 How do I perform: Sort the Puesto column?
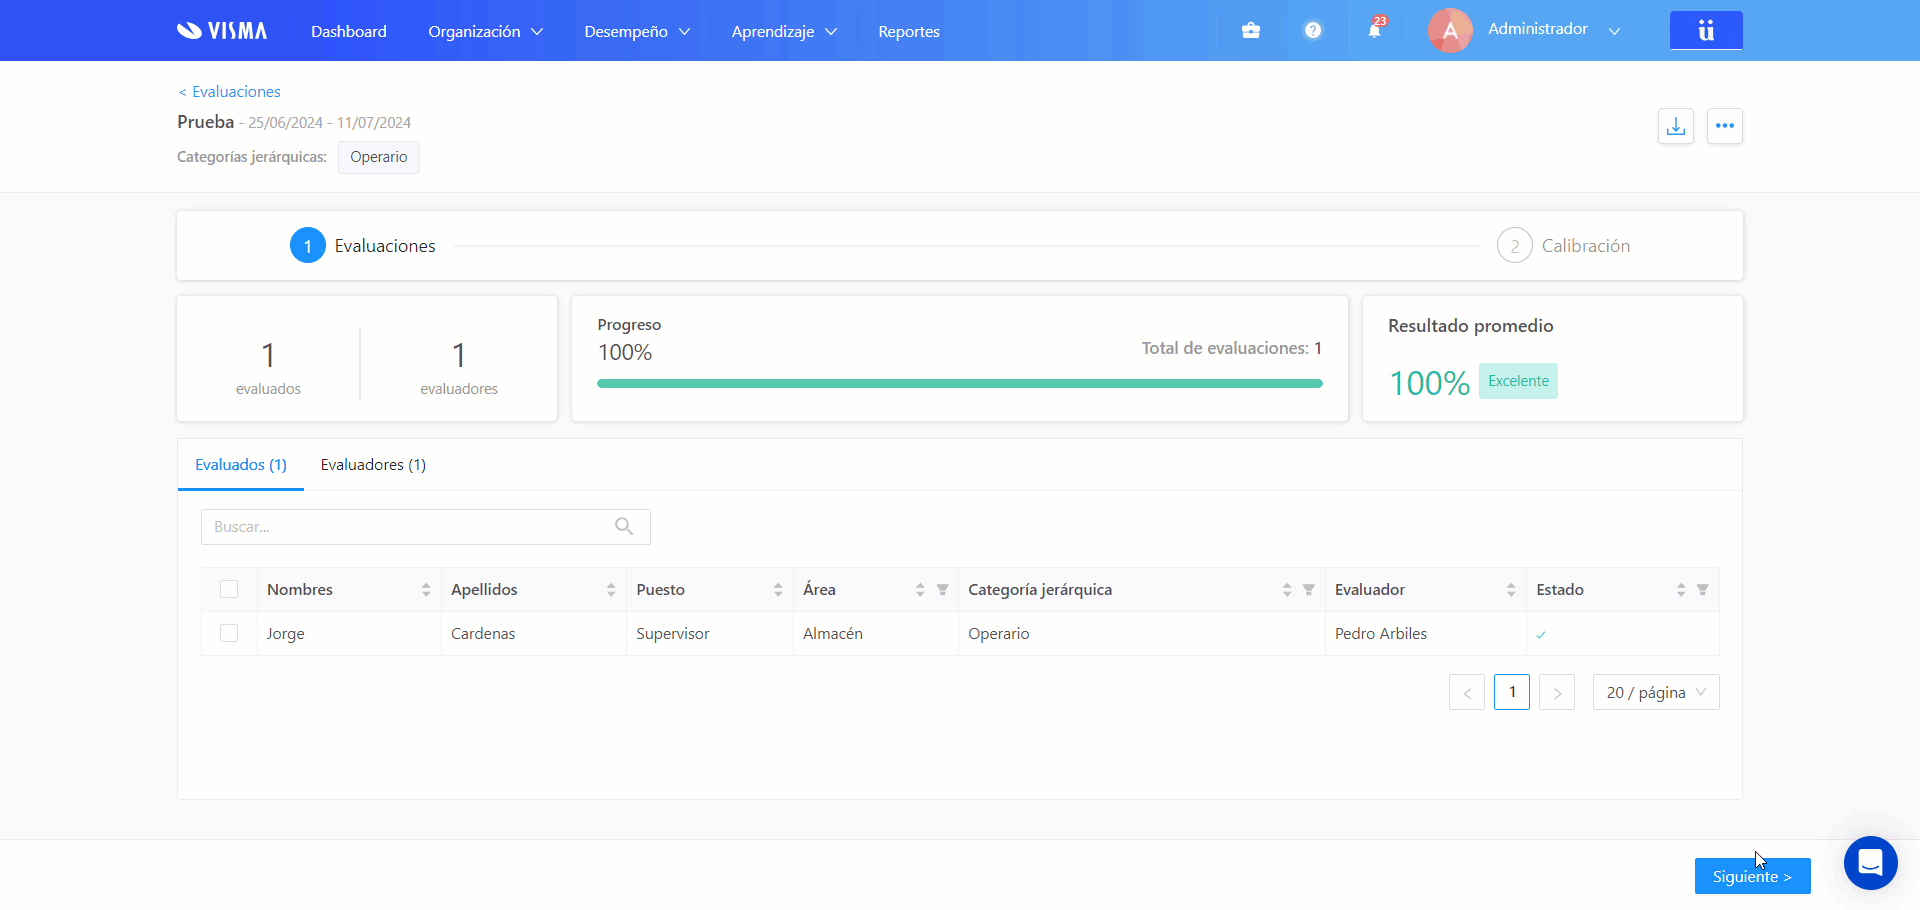(778, 590)
